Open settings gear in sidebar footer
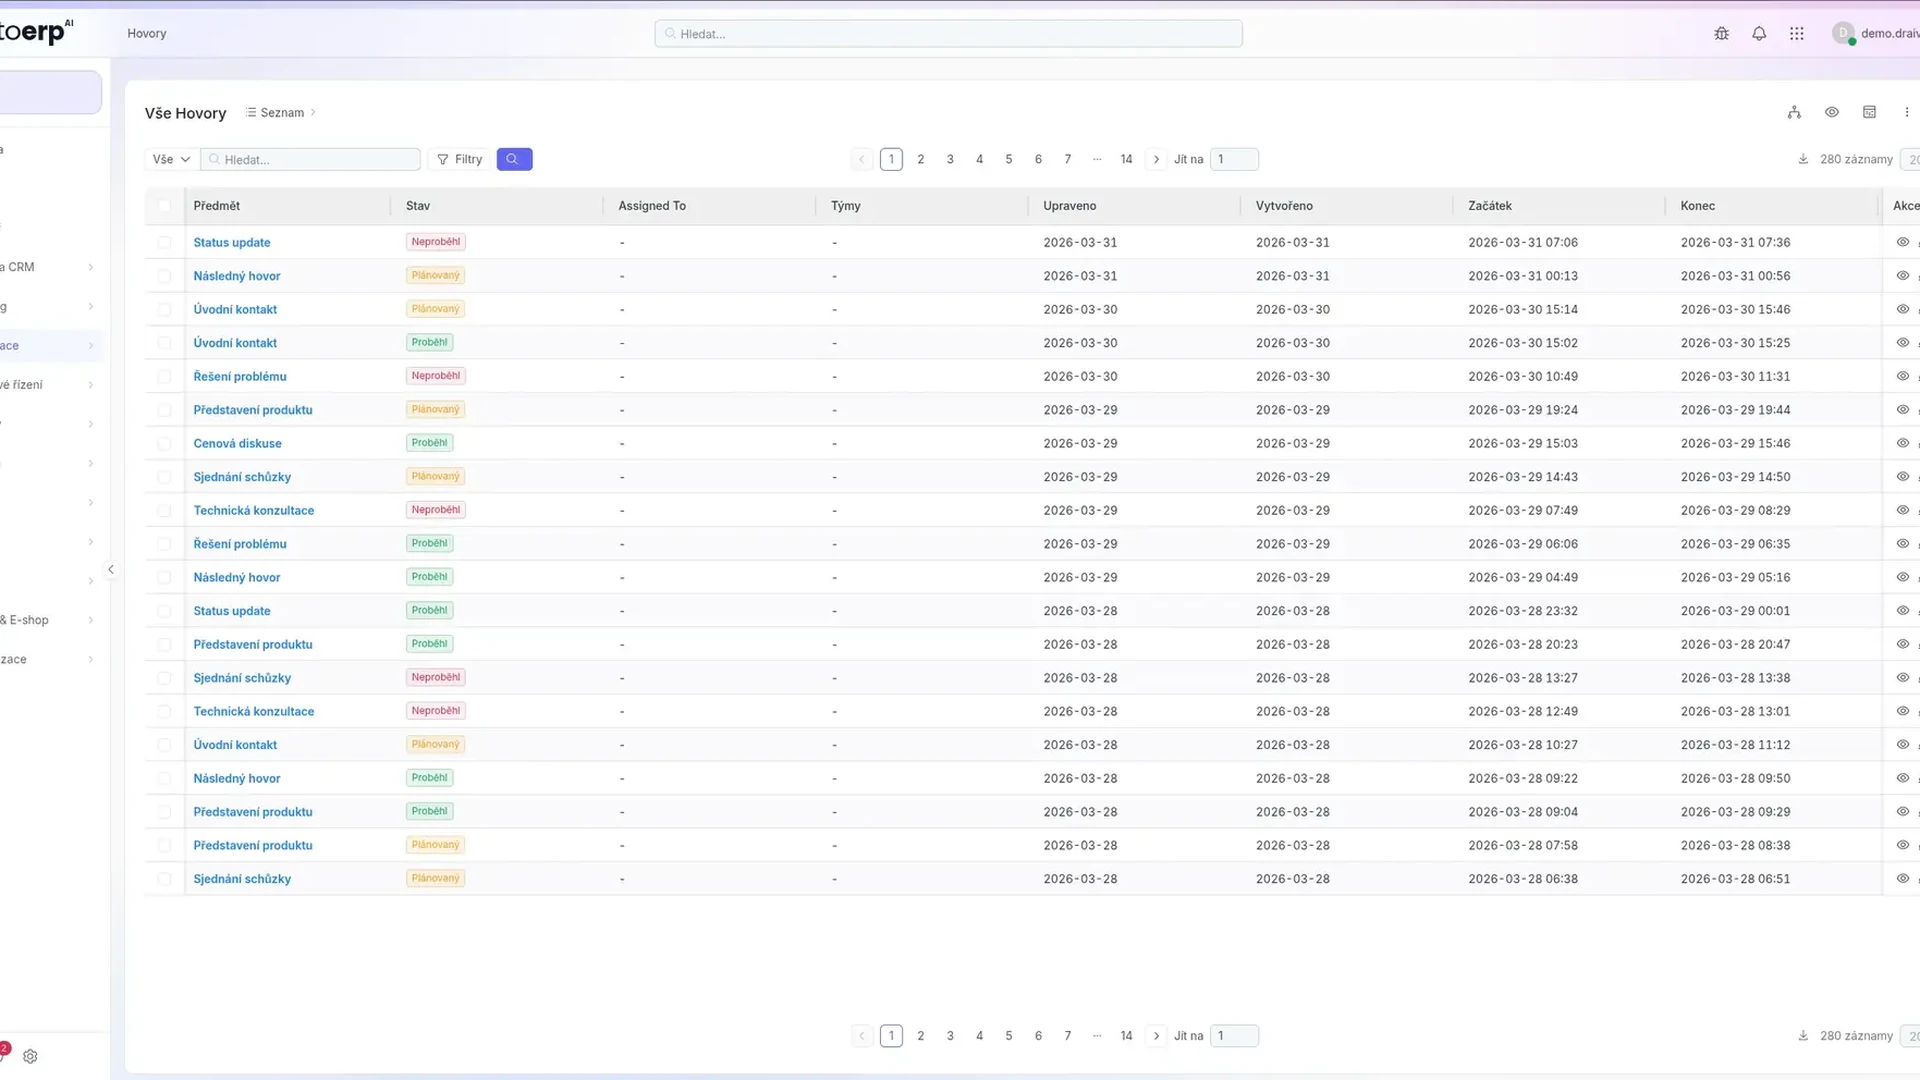The width and height of the screenshot is (1920, 1080). pos(30,1056)
